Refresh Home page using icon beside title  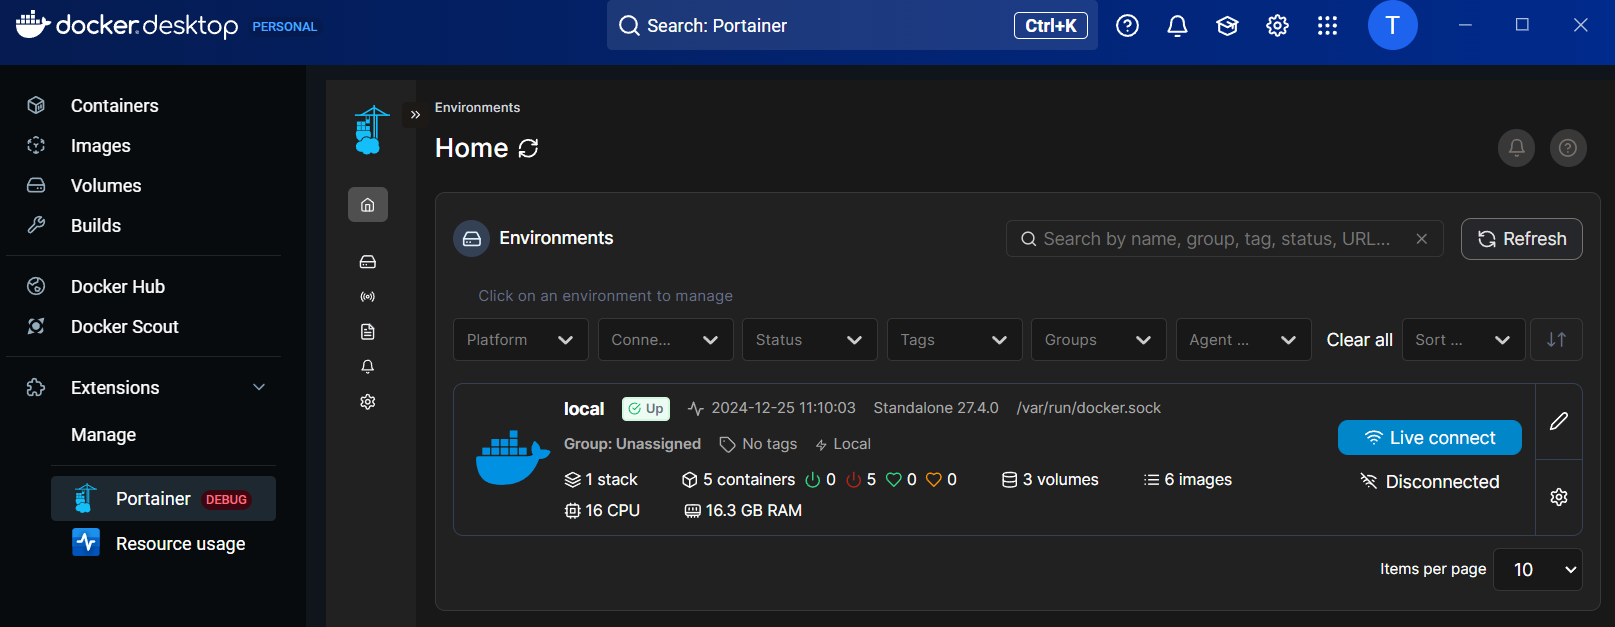tap(528, 149)
